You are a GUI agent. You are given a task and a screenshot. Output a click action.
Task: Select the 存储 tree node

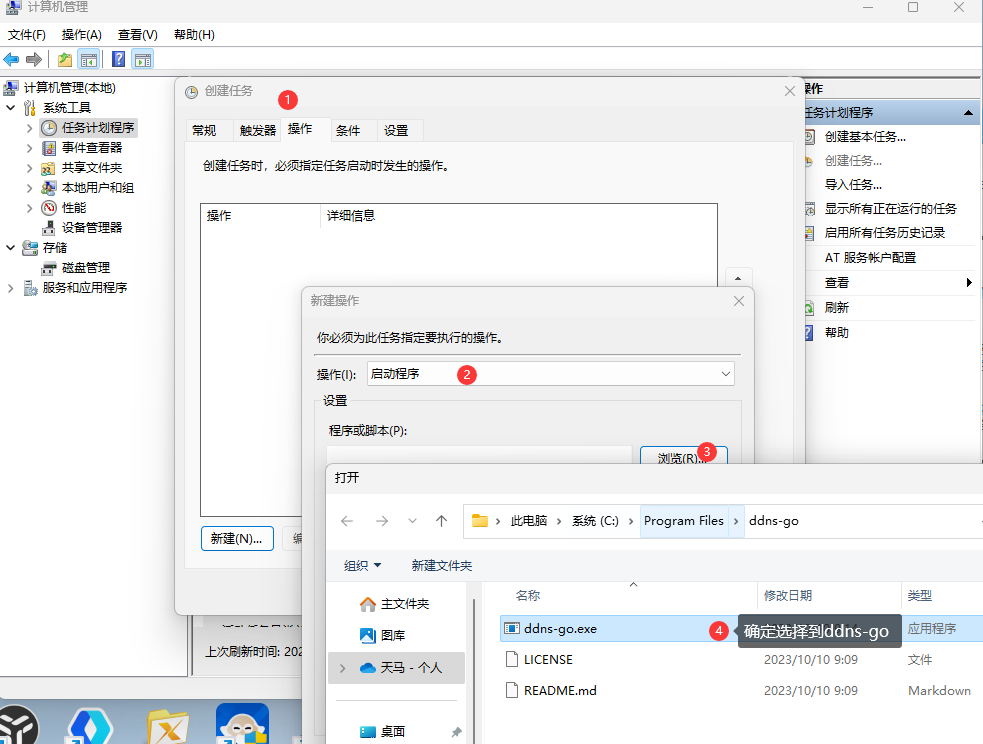pyautogui.click(x=55, y=248)
